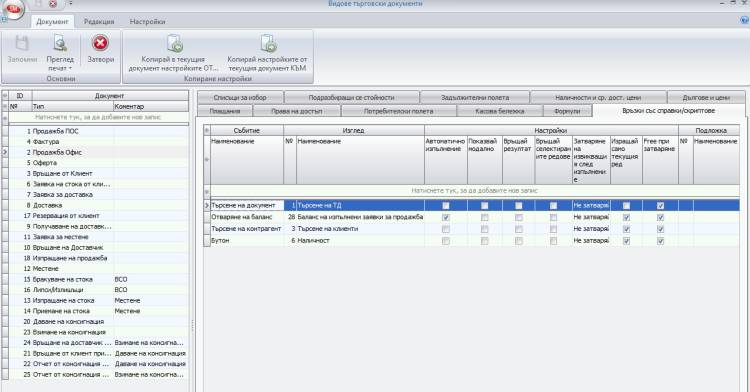Screen dimensions: 750x392
Task: Click the Бутон event name cell
Action: 247,241
